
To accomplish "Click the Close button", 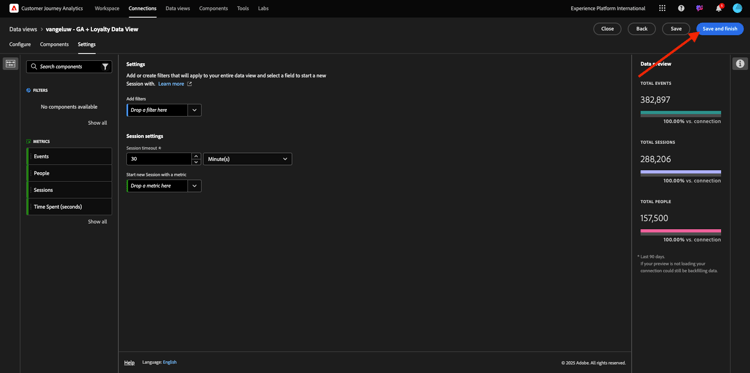I will click(x=607, y=29).
